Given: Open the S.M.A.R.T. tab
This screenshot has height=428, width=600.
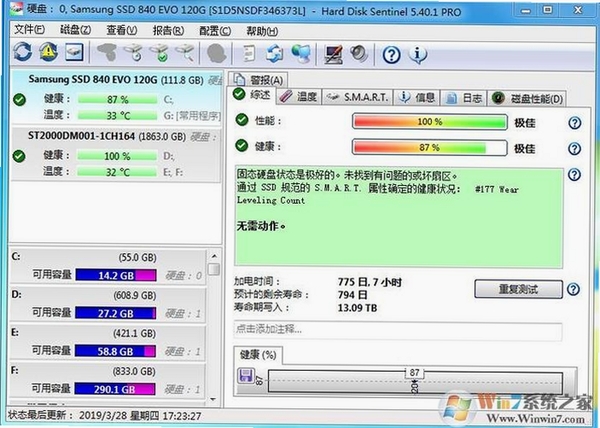Looking at the screenshot, I should (357, 98).
